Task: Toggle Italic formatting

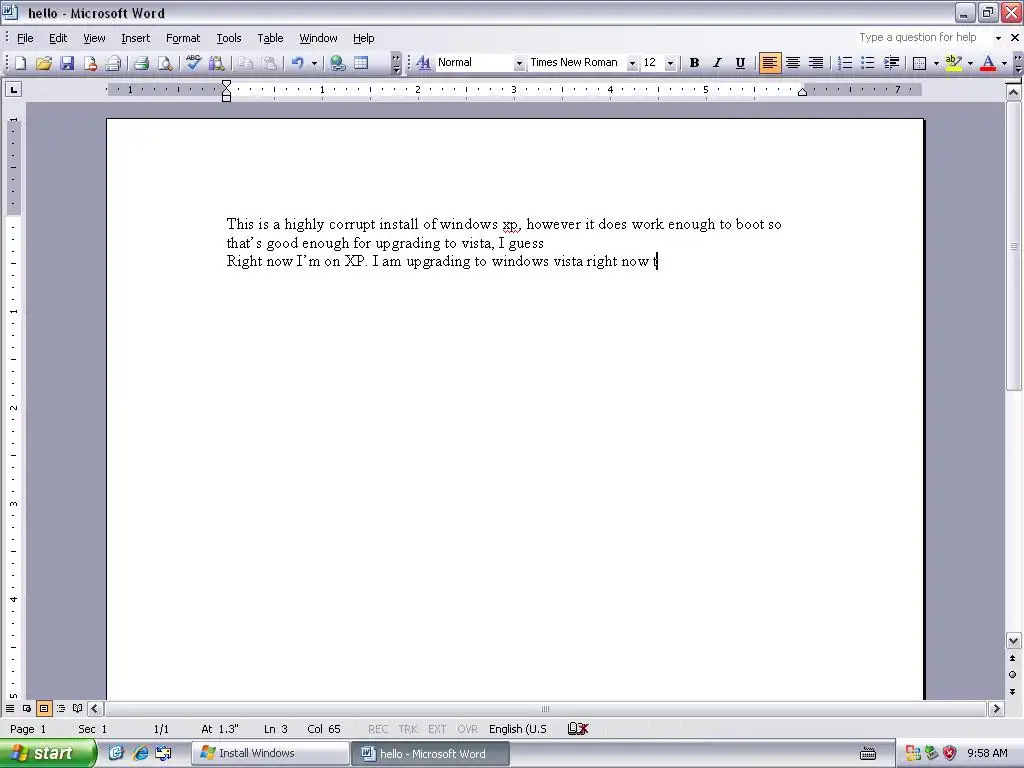Action: click(717, 63)
